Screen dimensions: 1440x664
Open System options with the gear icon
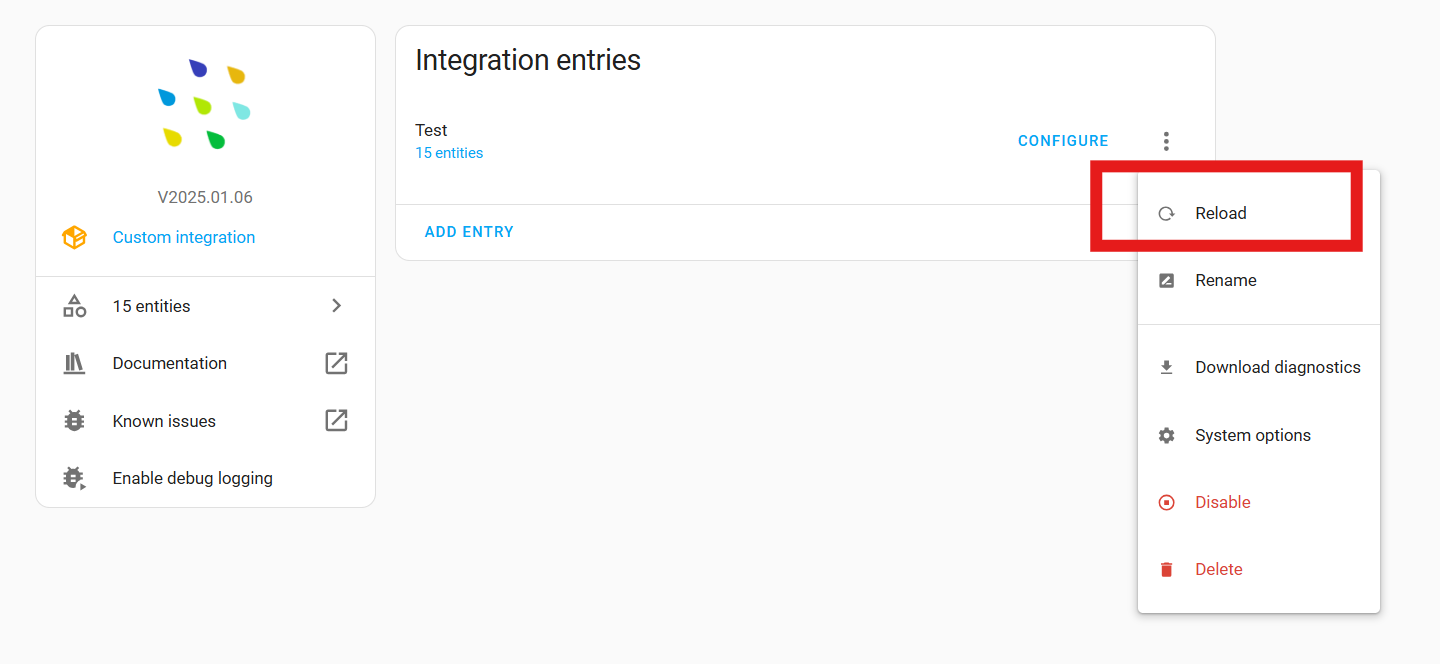pyautogui.click(x=1166, y=436)
